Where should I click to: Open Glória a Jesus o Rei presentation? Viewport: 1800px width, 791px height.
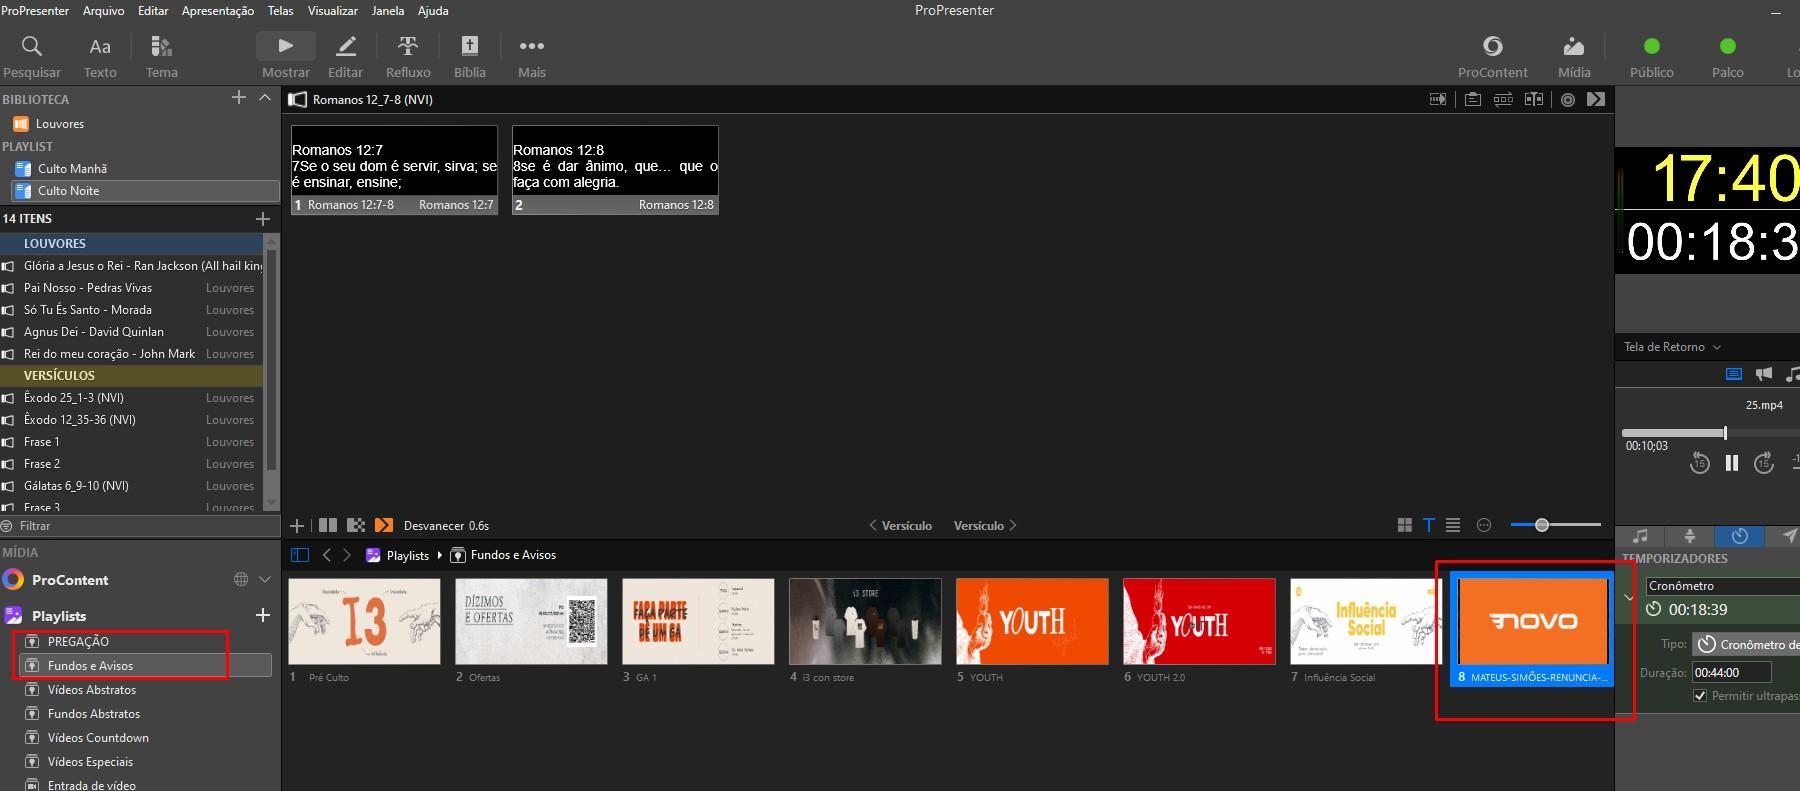tap(132, 266)
